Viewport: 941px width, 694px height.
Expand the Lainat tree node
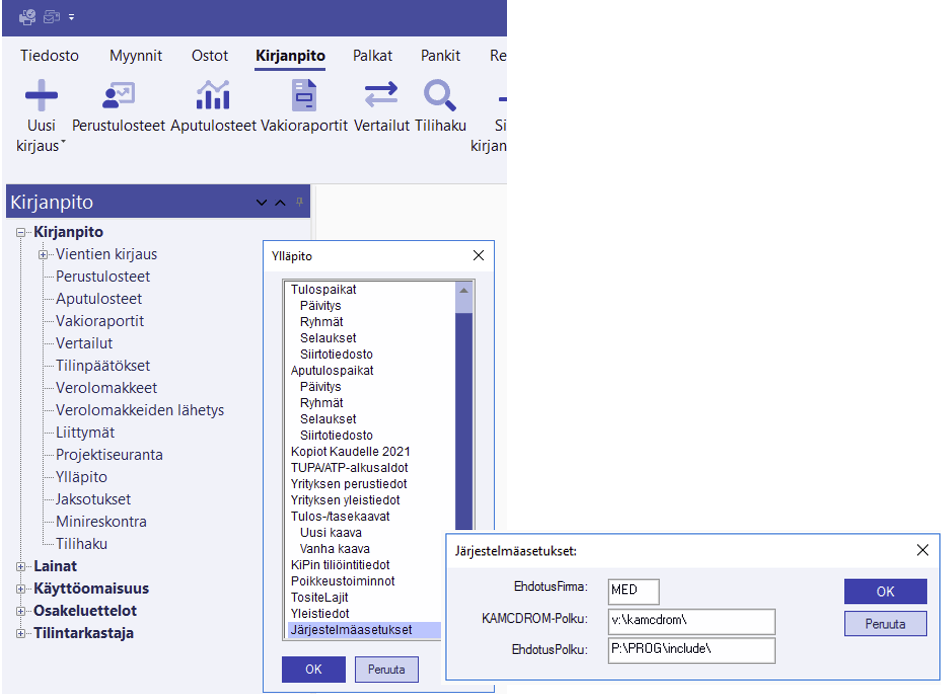pos(20,567)
